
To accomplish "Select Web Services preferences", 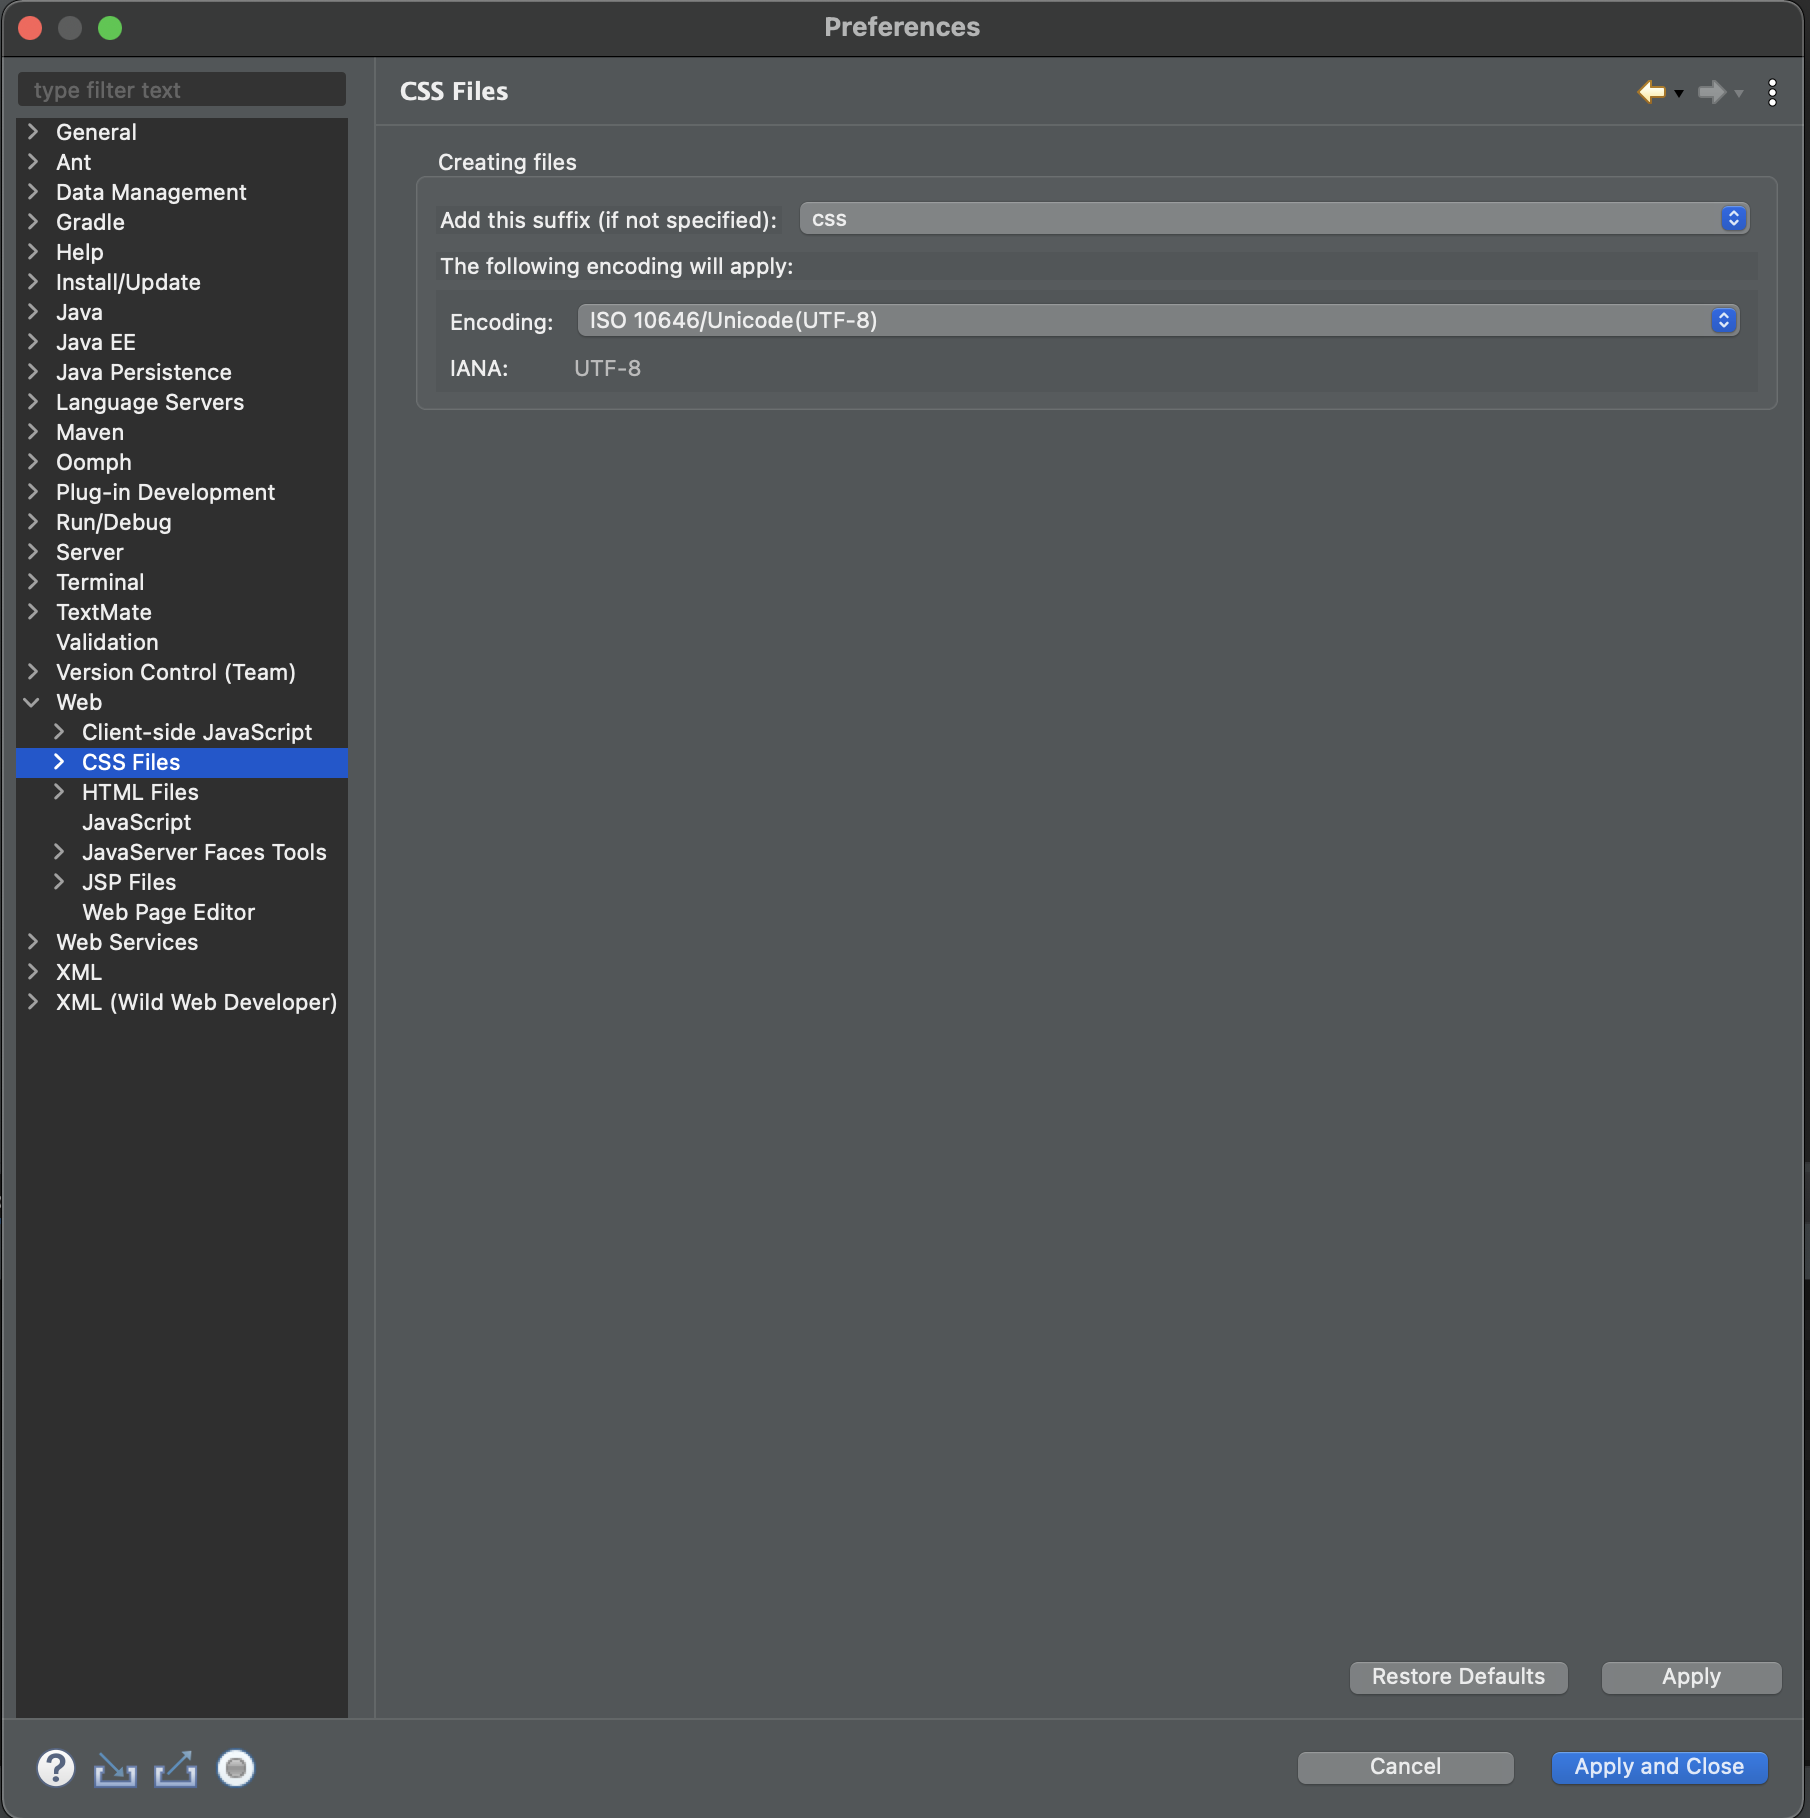I will (x=127, y=942).
